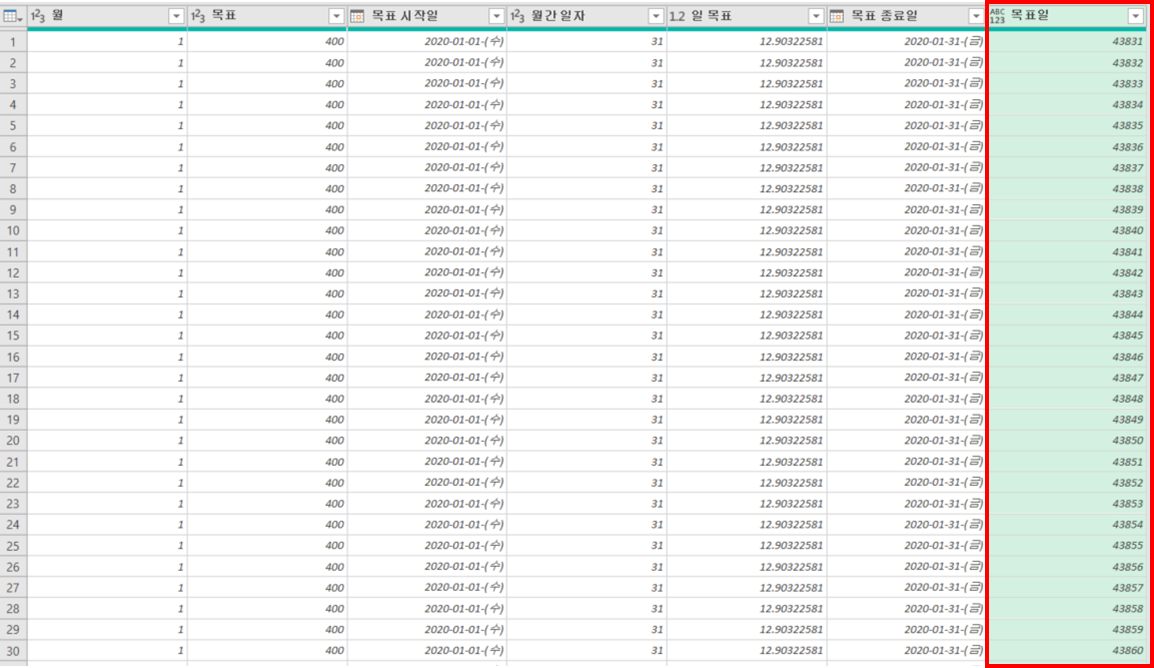Select the 목표 시작일 column header

pos(427,16)
